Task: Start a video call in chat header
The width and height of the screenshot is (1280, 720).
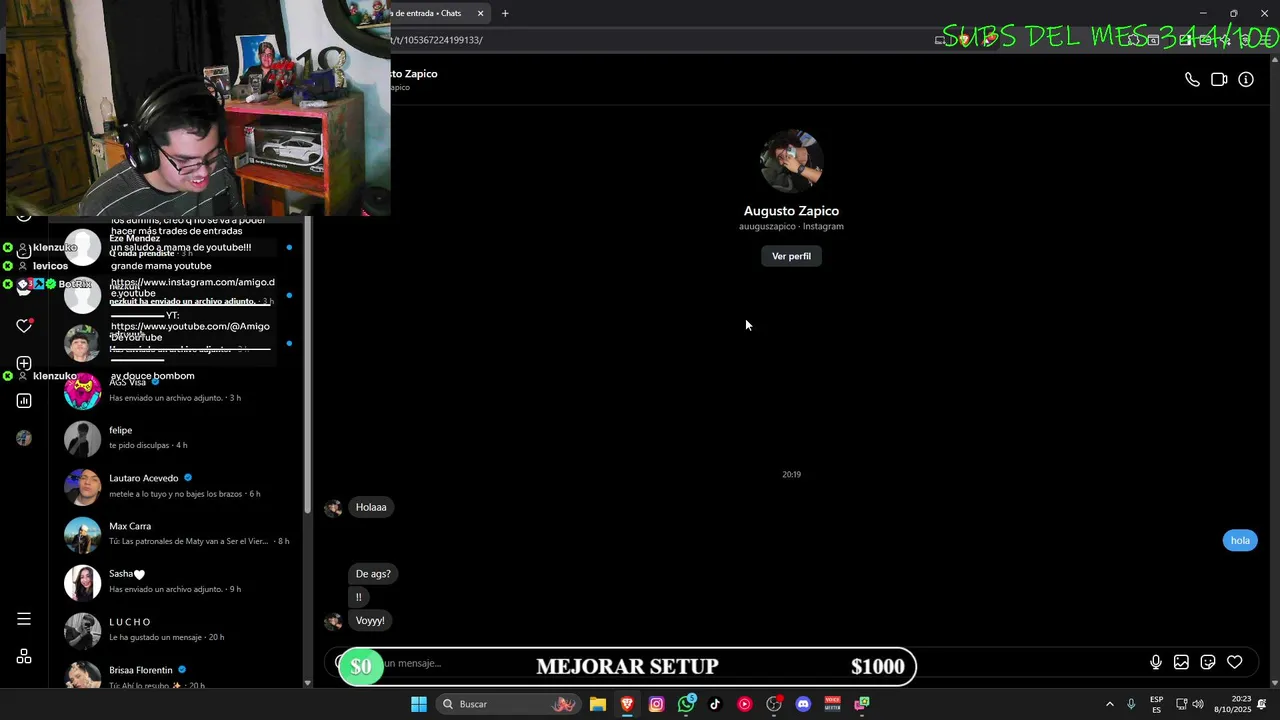Action: point(1219,80)
